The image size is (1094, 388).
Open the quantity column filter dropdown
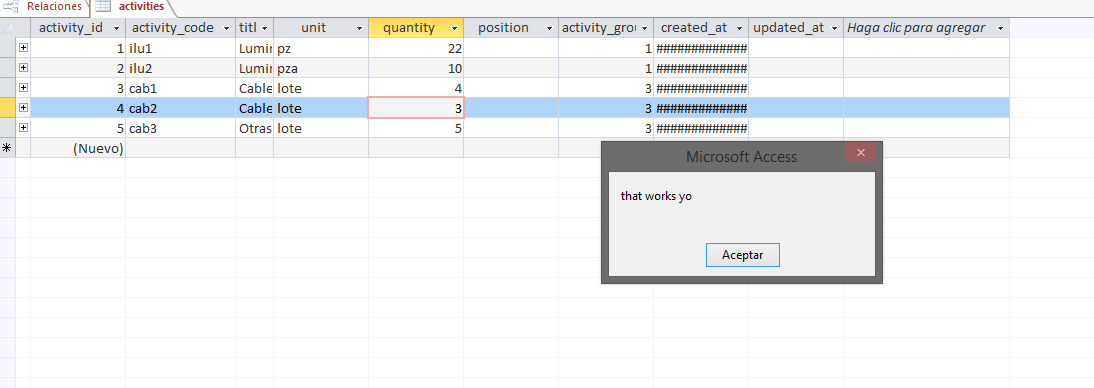tap(455, 29)
